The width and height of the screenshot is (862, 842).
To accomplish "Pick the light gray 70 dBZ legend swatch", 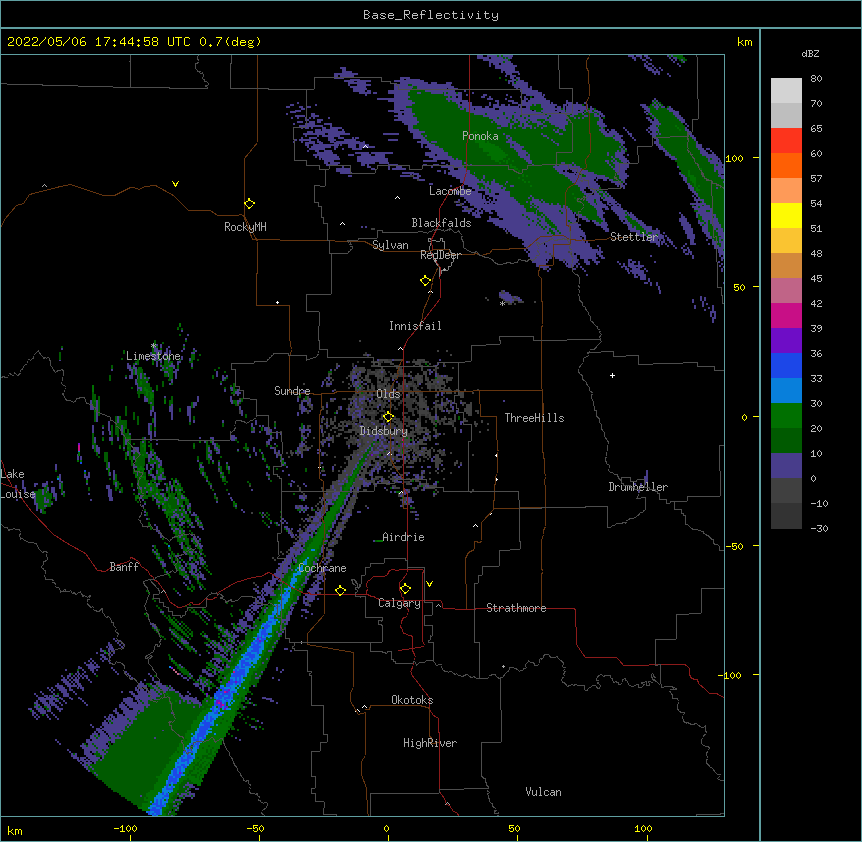I will [786, 115].
